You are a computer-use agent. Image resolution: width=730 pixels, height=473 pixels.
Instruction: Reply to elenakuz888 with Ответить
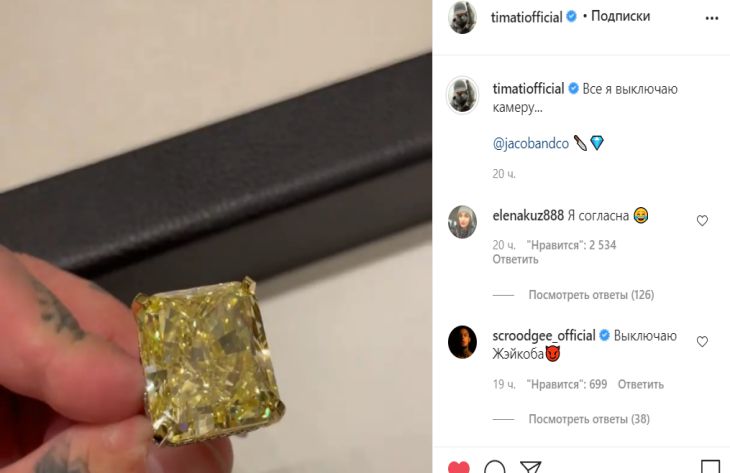tap(515, 259)
